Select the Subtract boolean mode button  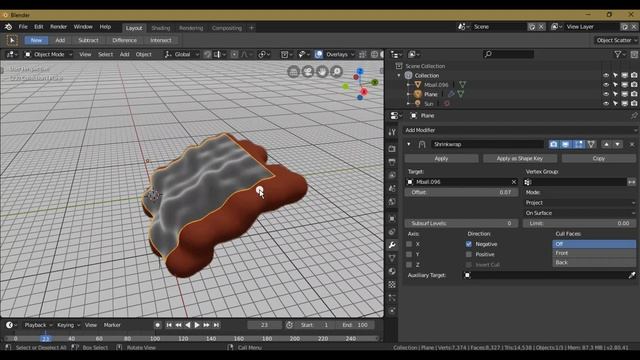88,40
